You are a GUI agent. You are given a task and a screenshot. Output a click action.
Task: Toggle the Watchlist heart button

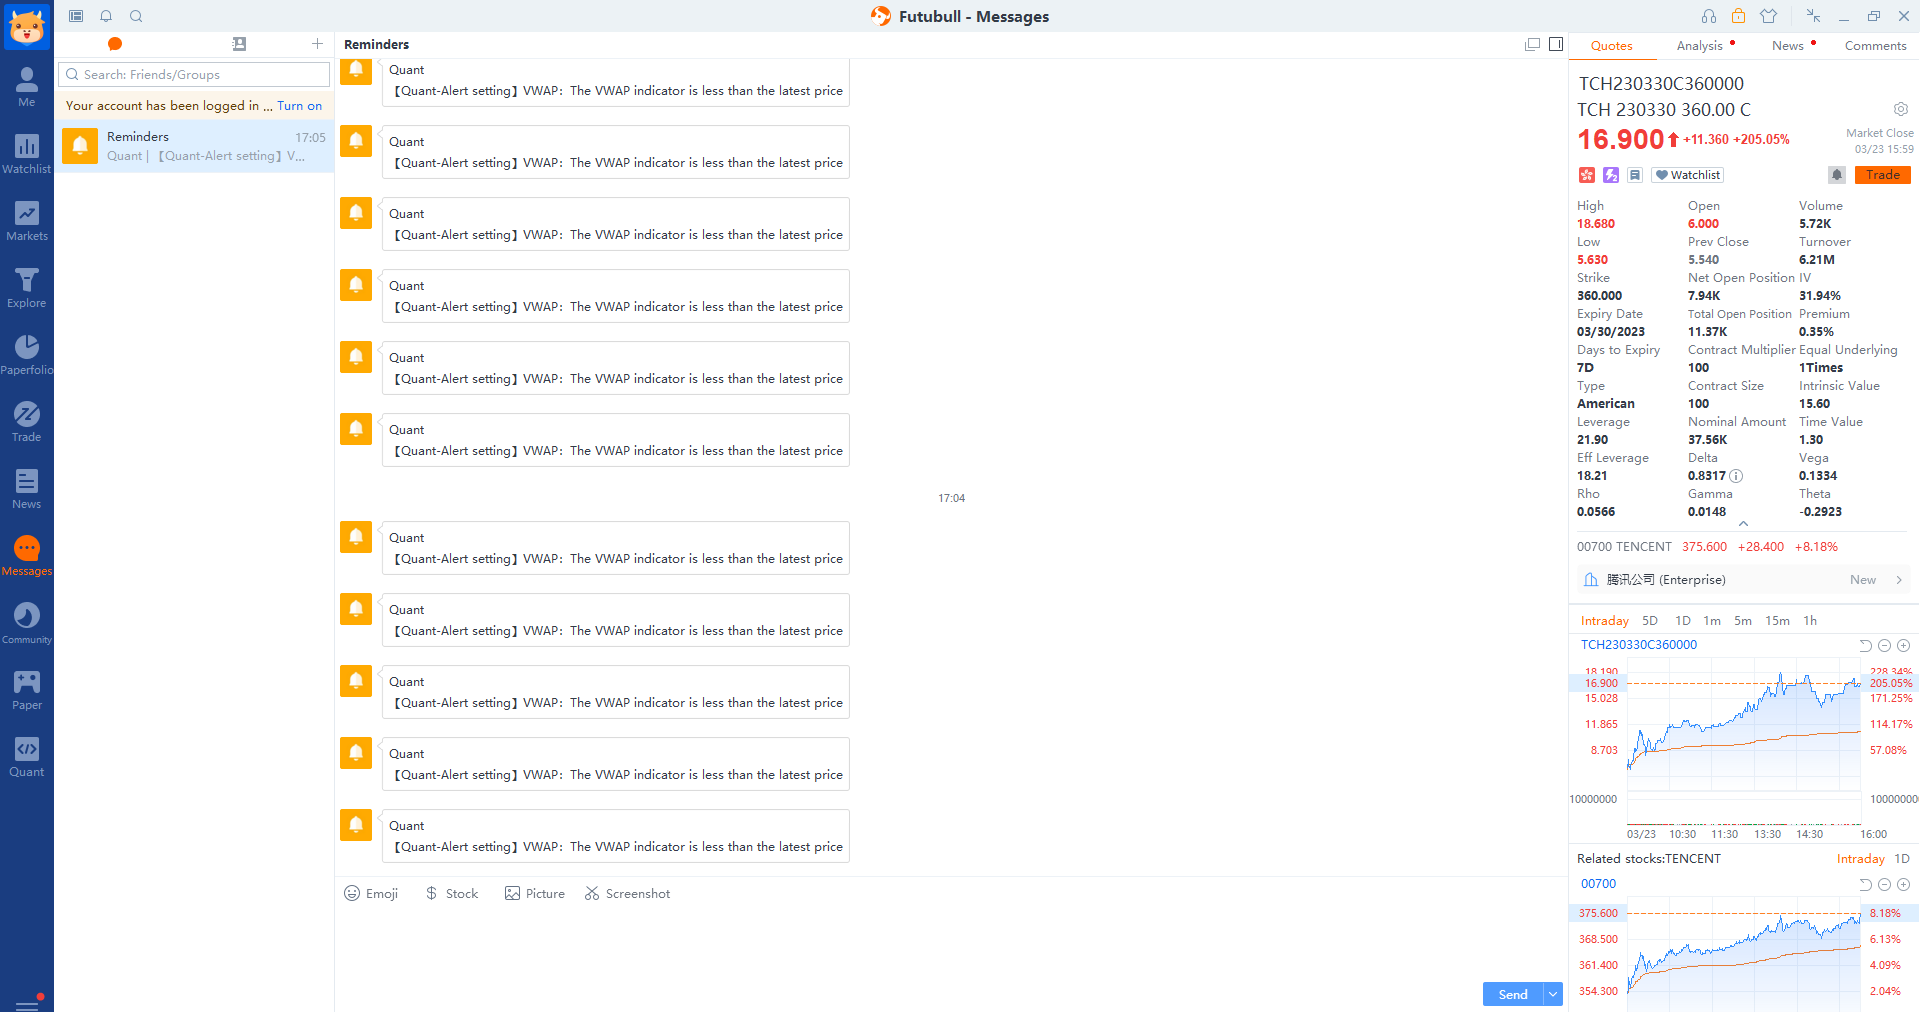1687,175
